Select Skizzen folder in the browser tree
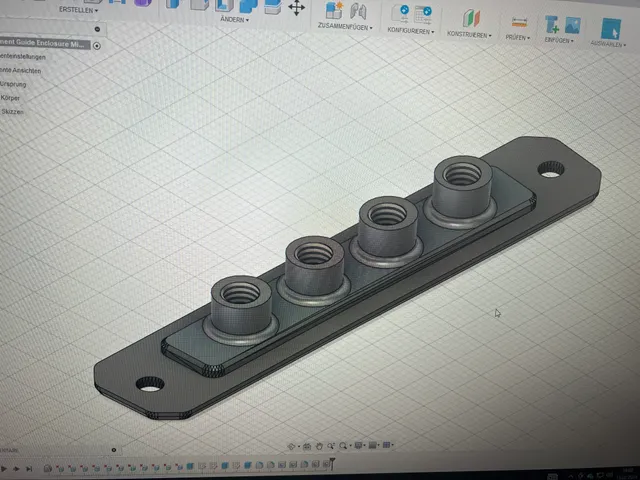Image resolution: width=640 pixels, height=480 pixels. (12, 111)
